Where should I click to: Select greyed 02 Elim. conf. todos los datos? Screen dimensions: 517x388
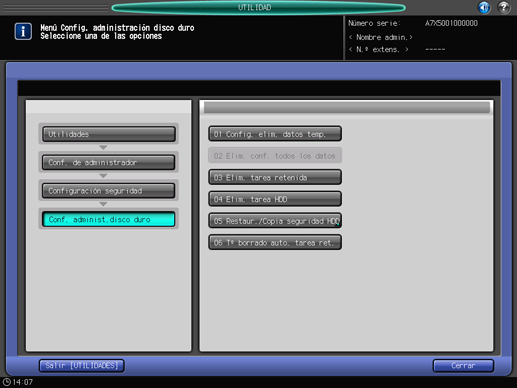(275, 156)
